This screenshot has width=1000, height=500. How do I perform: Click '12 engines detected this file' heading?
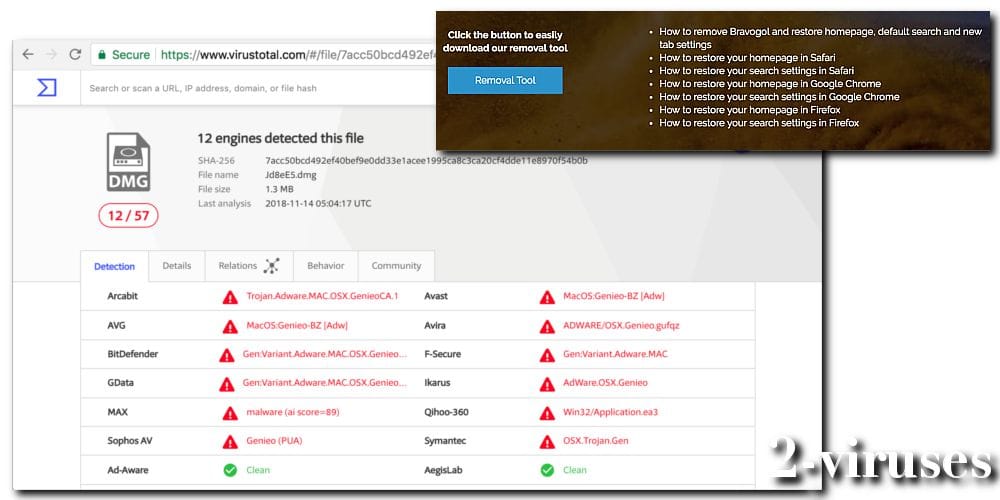[x=281, y=138]
